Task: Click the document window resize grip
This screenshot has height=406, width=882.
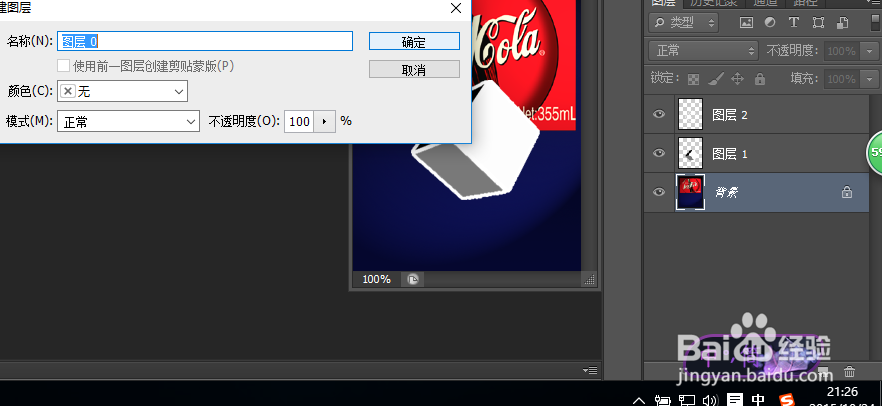Action: [x=590, y=279]
